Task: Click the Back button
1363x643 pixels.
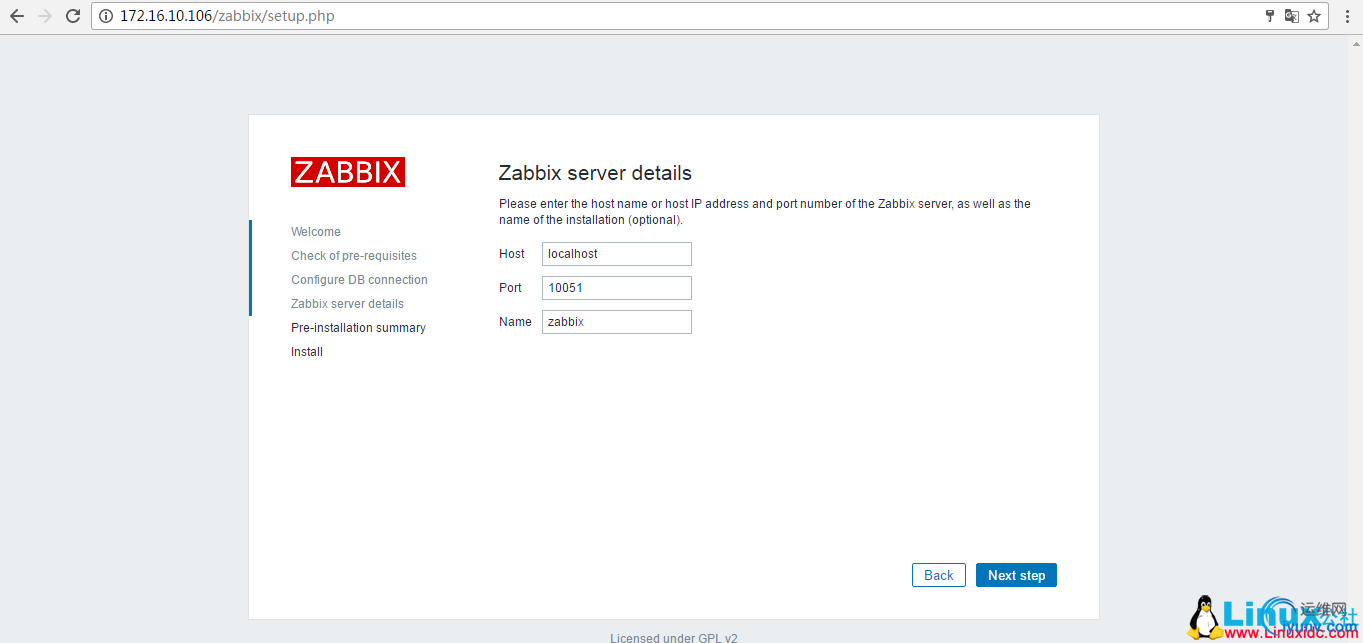Action: [939, 575]
